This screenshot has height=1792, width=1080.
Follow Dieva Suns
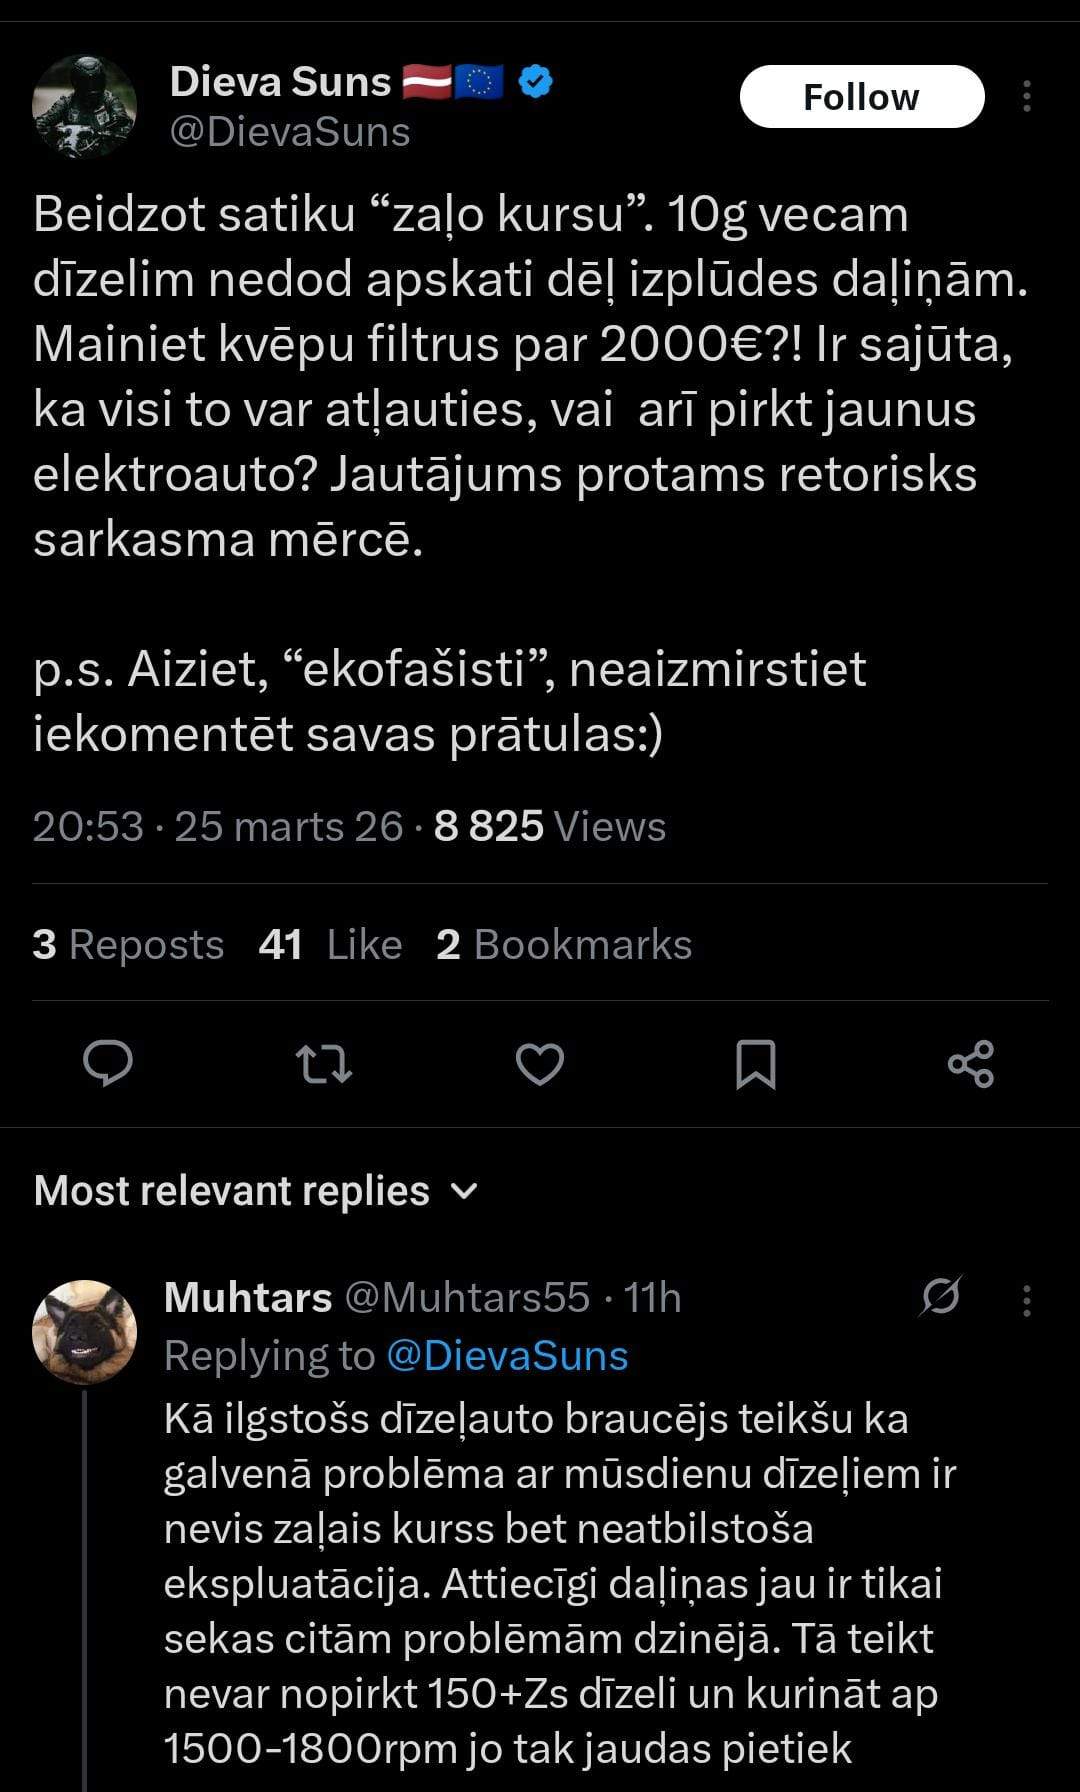tap(862, 97)
